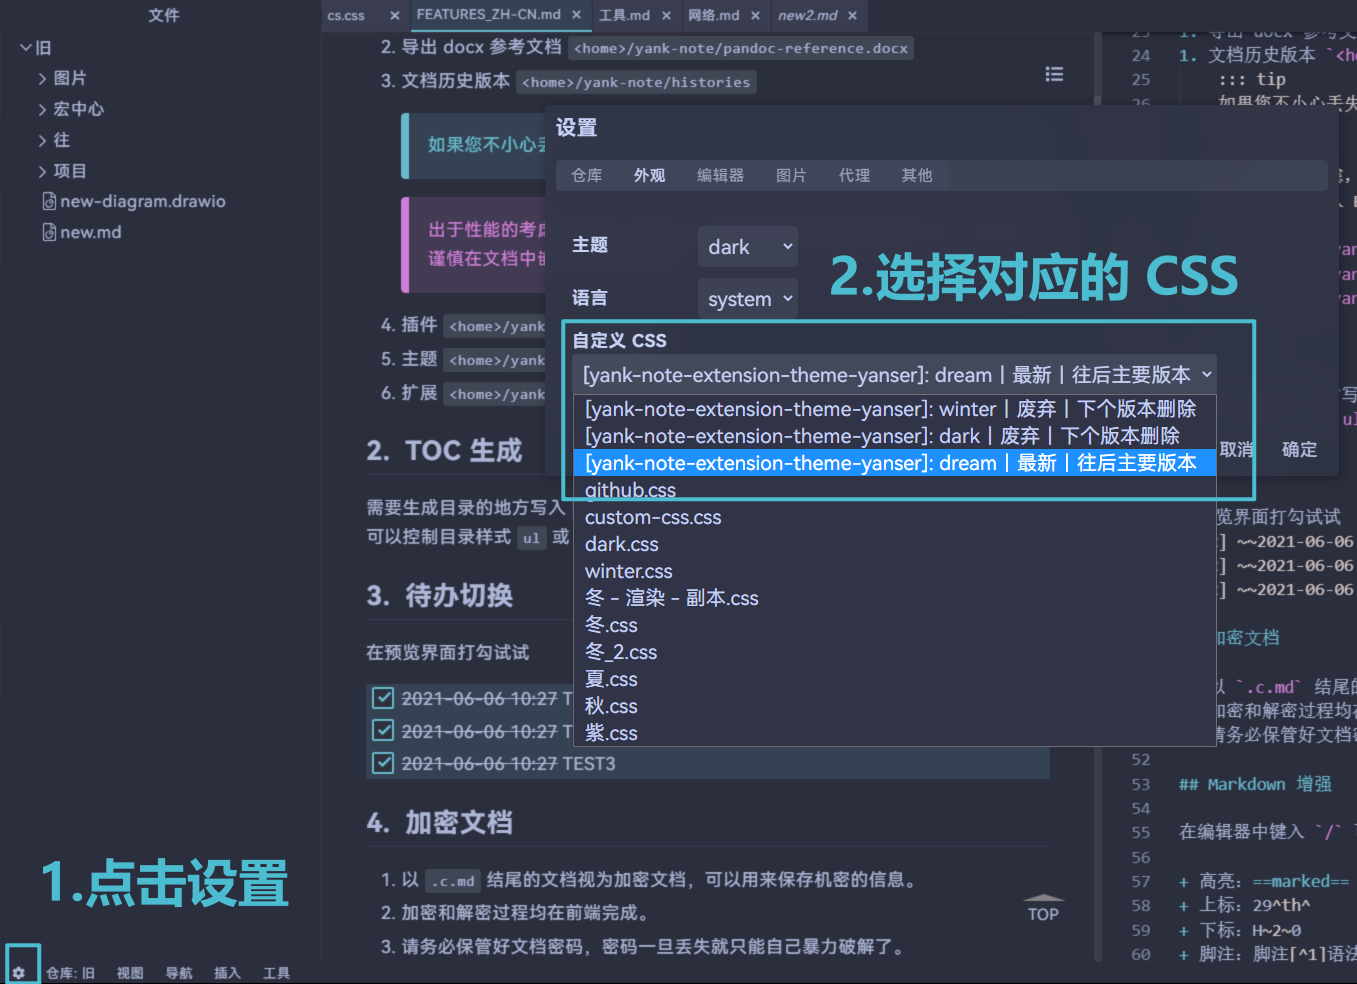Open the new2.md file tab
The height and width of the screenshot is (984, 1357).
coord(808,15)
